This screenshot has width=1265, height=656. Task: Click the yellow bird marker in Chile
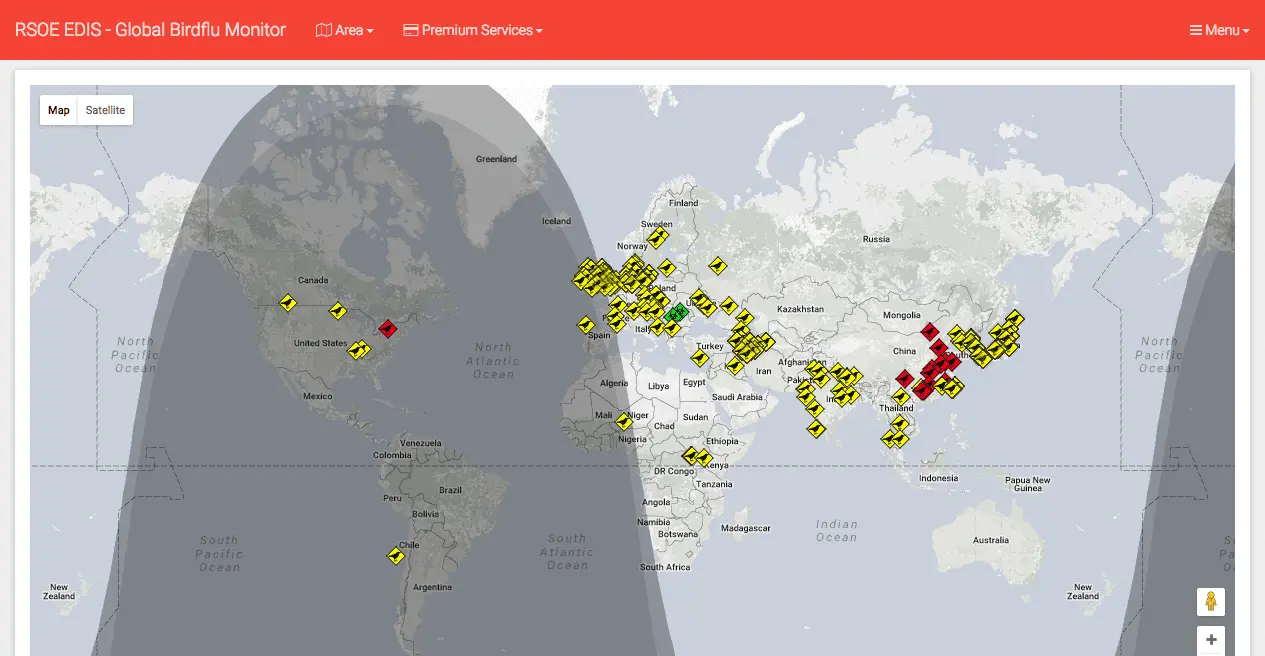pyautogui.click(x=396, y=555)
